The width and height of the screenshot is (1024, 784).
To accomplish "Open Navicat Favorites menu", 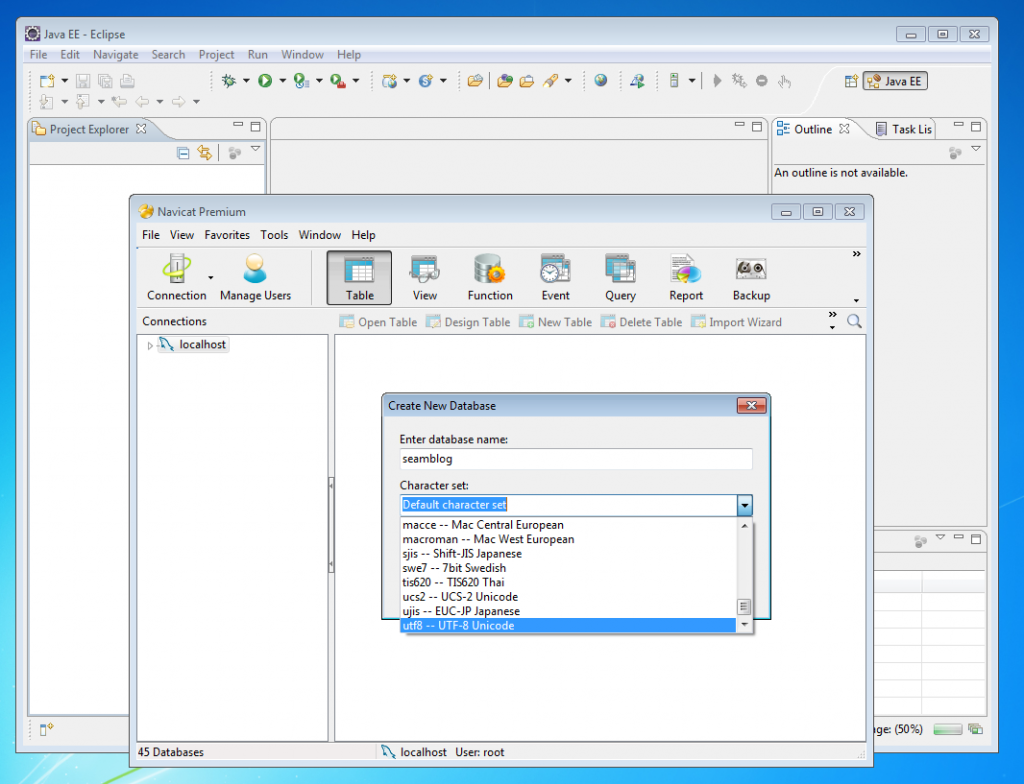I will tap(227, 235).
